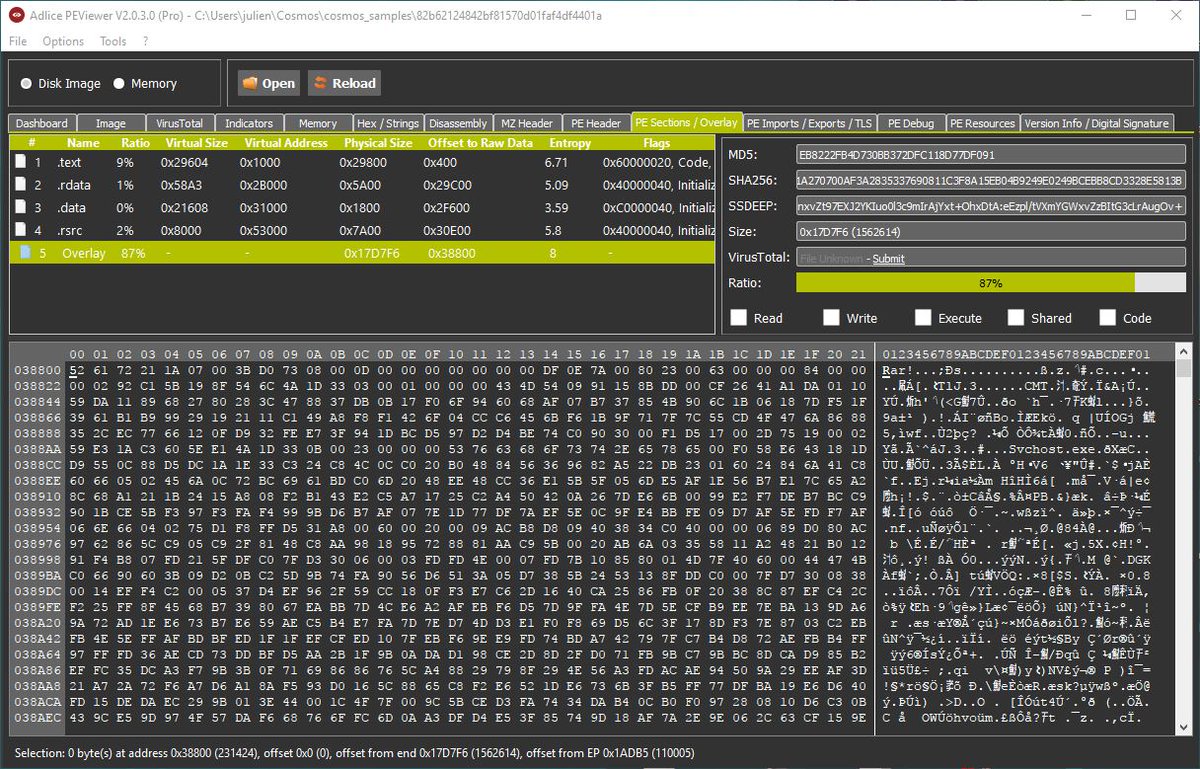Click the MD5 hash field
1200x769 pixels.
pyautogui.click(x=991, y=155)
